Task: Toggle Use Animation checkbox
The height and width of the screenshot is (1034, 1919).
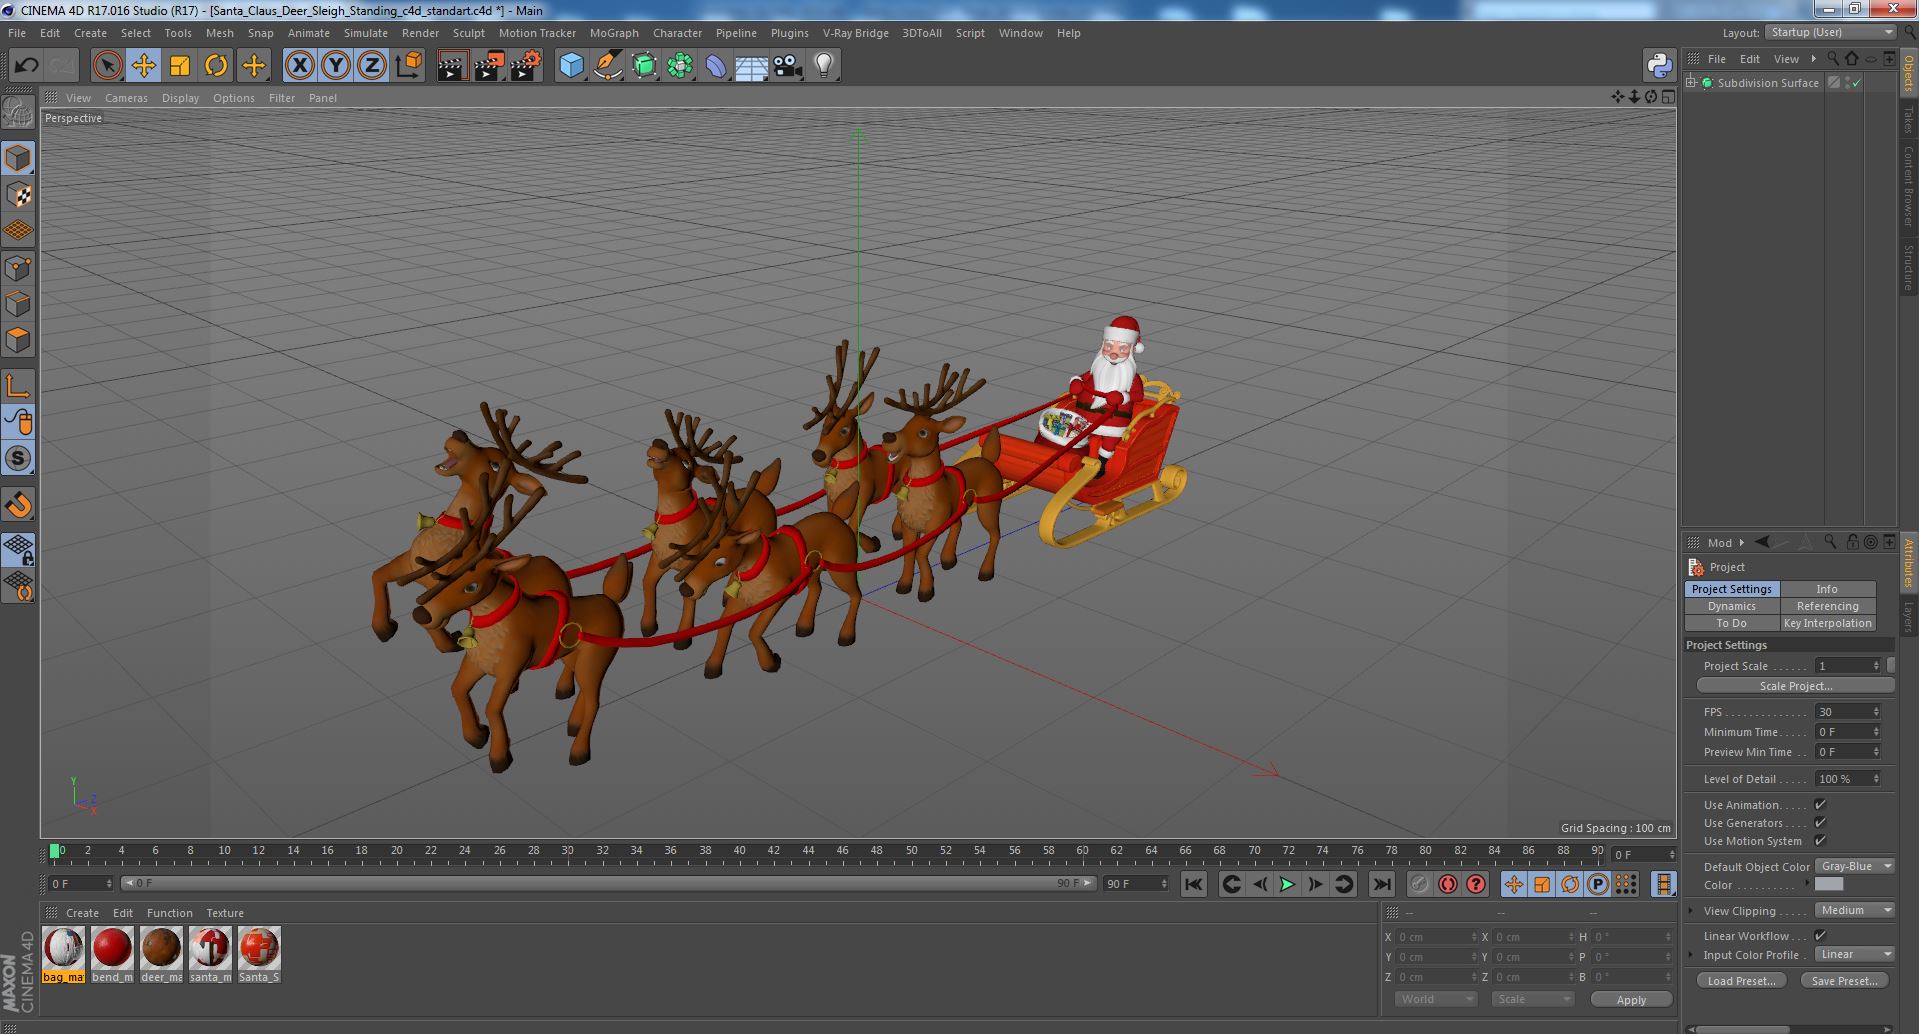Action: pyautogui.click(x=1820, y=805)
